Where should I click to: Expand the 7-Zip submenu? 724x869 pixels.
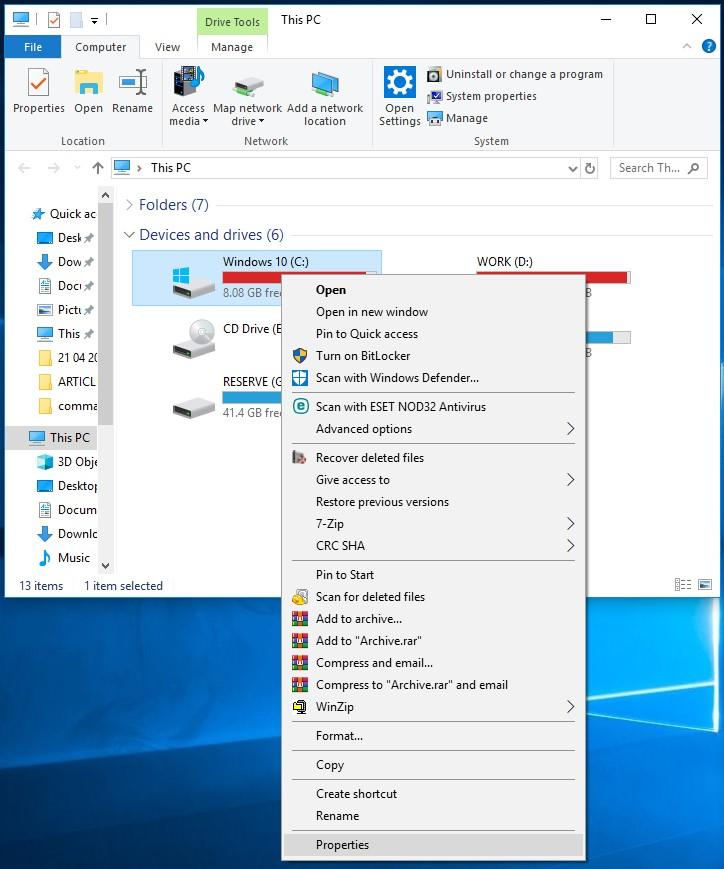coord(434,524)
